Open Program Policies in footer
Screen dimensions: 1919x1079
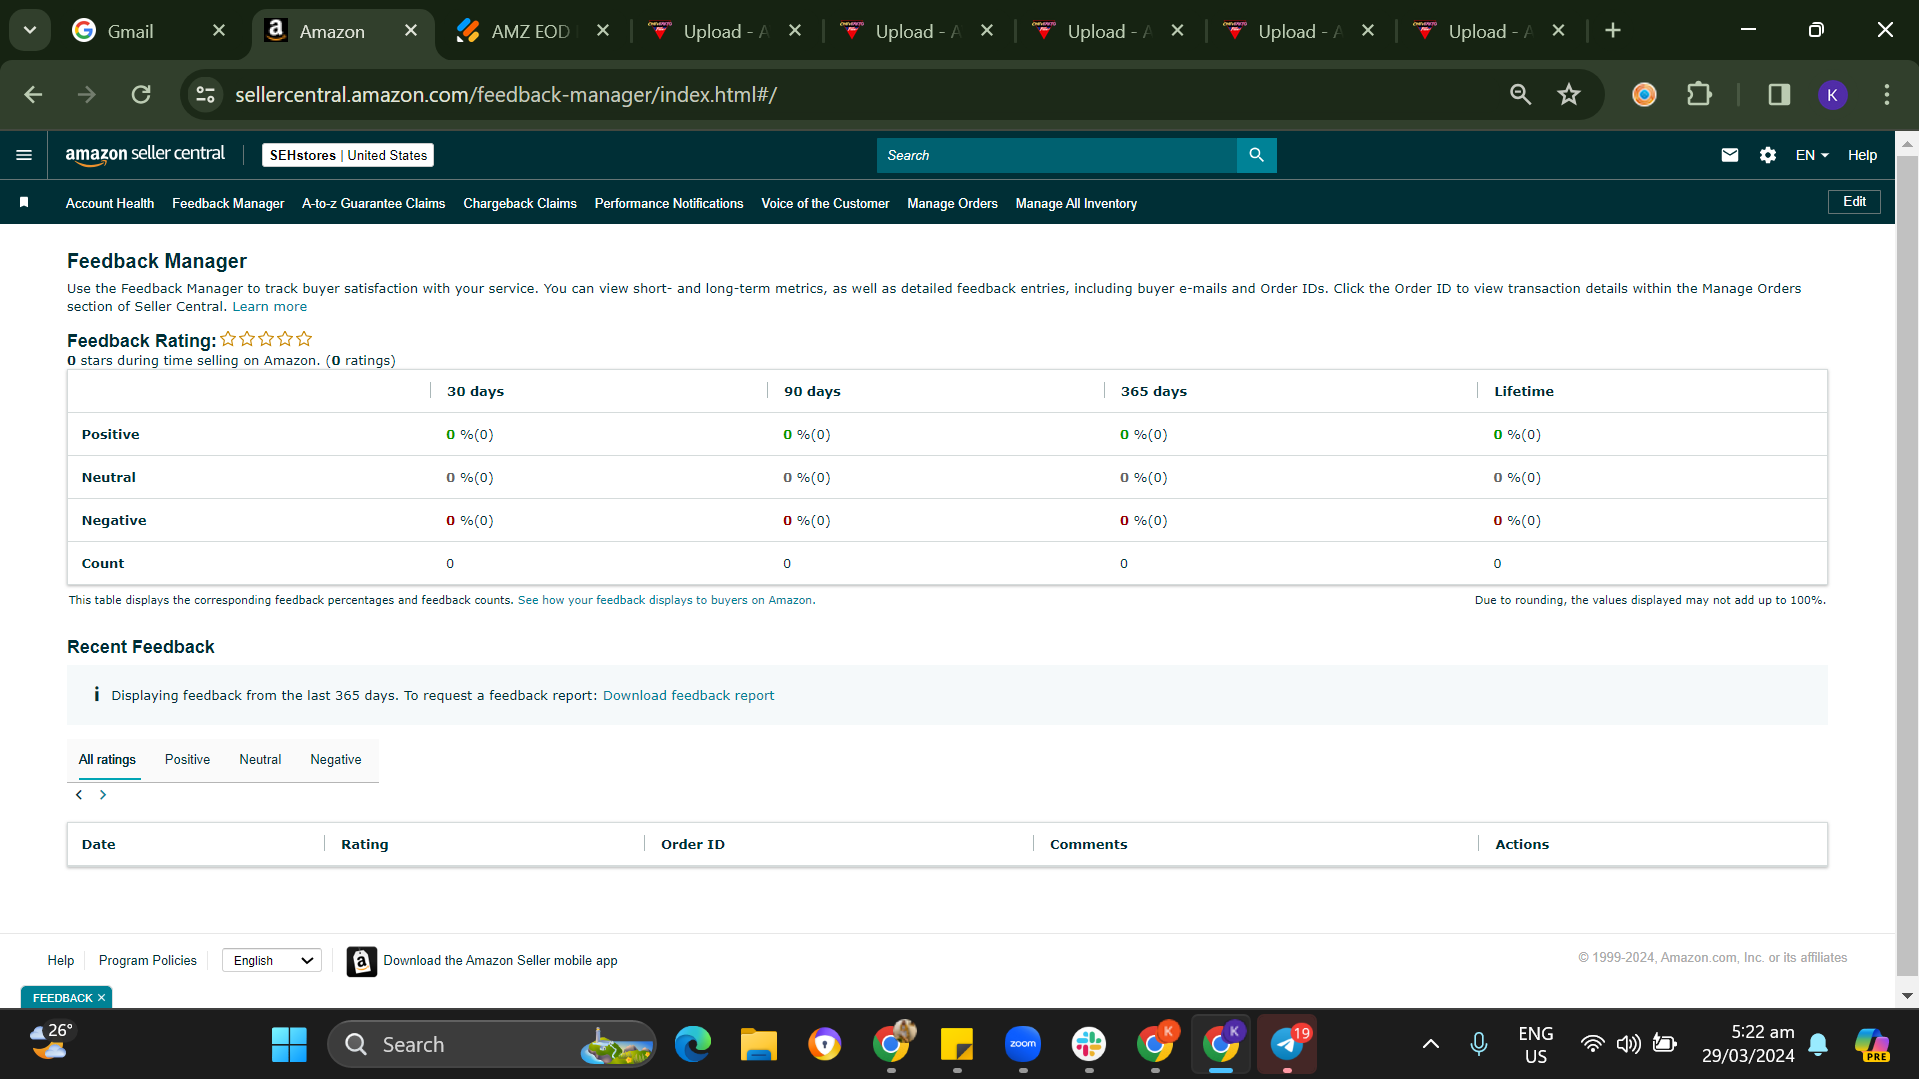[x=148, y=961]
